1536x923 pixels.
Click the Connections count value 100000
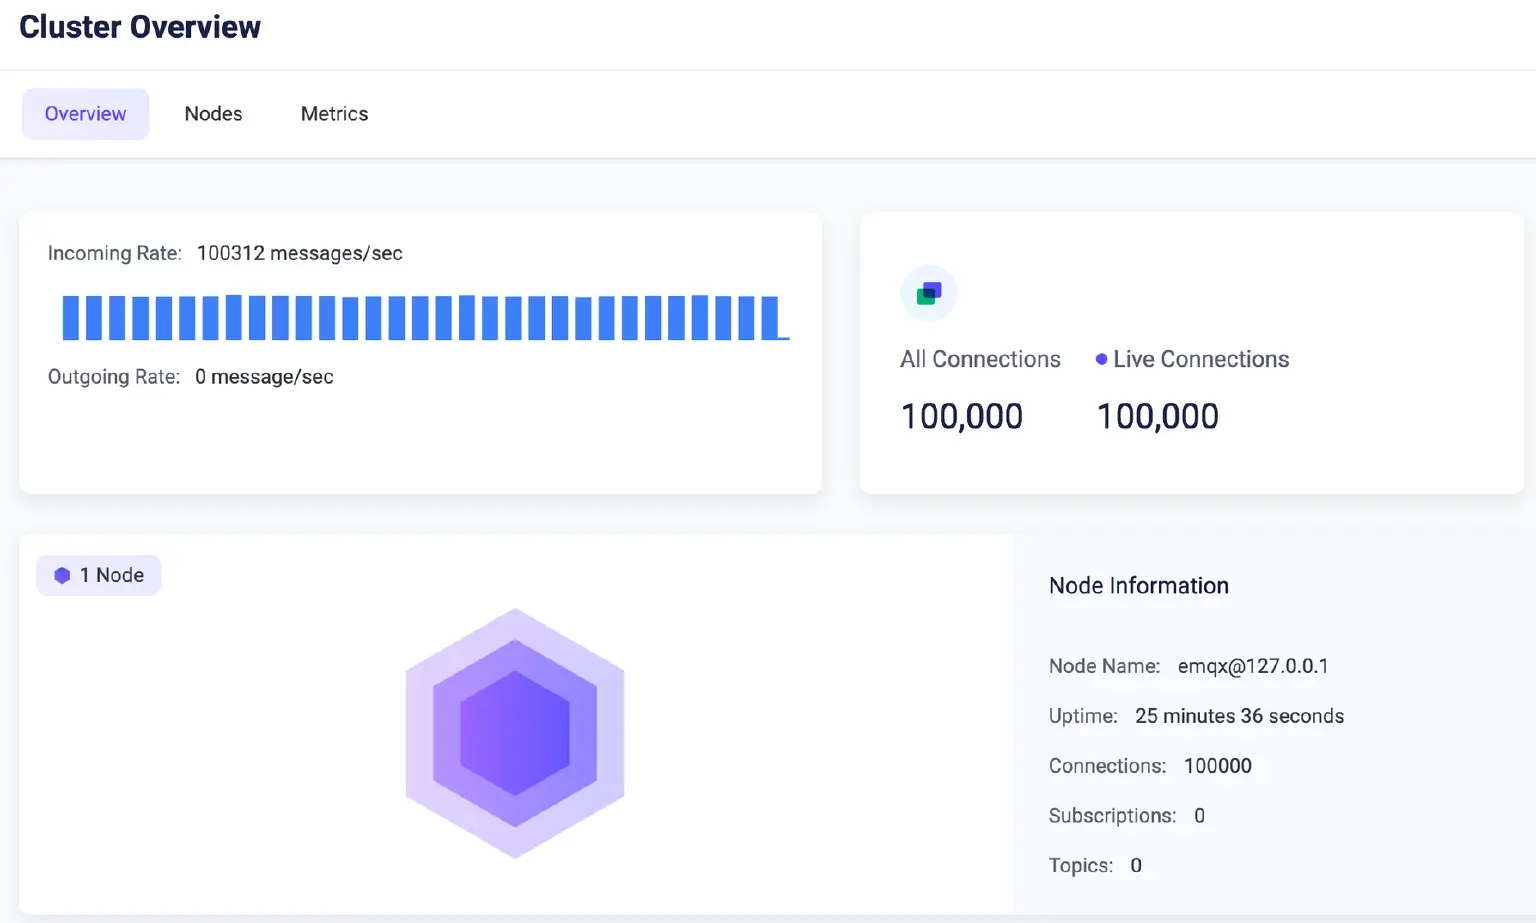click(1218, 765)
